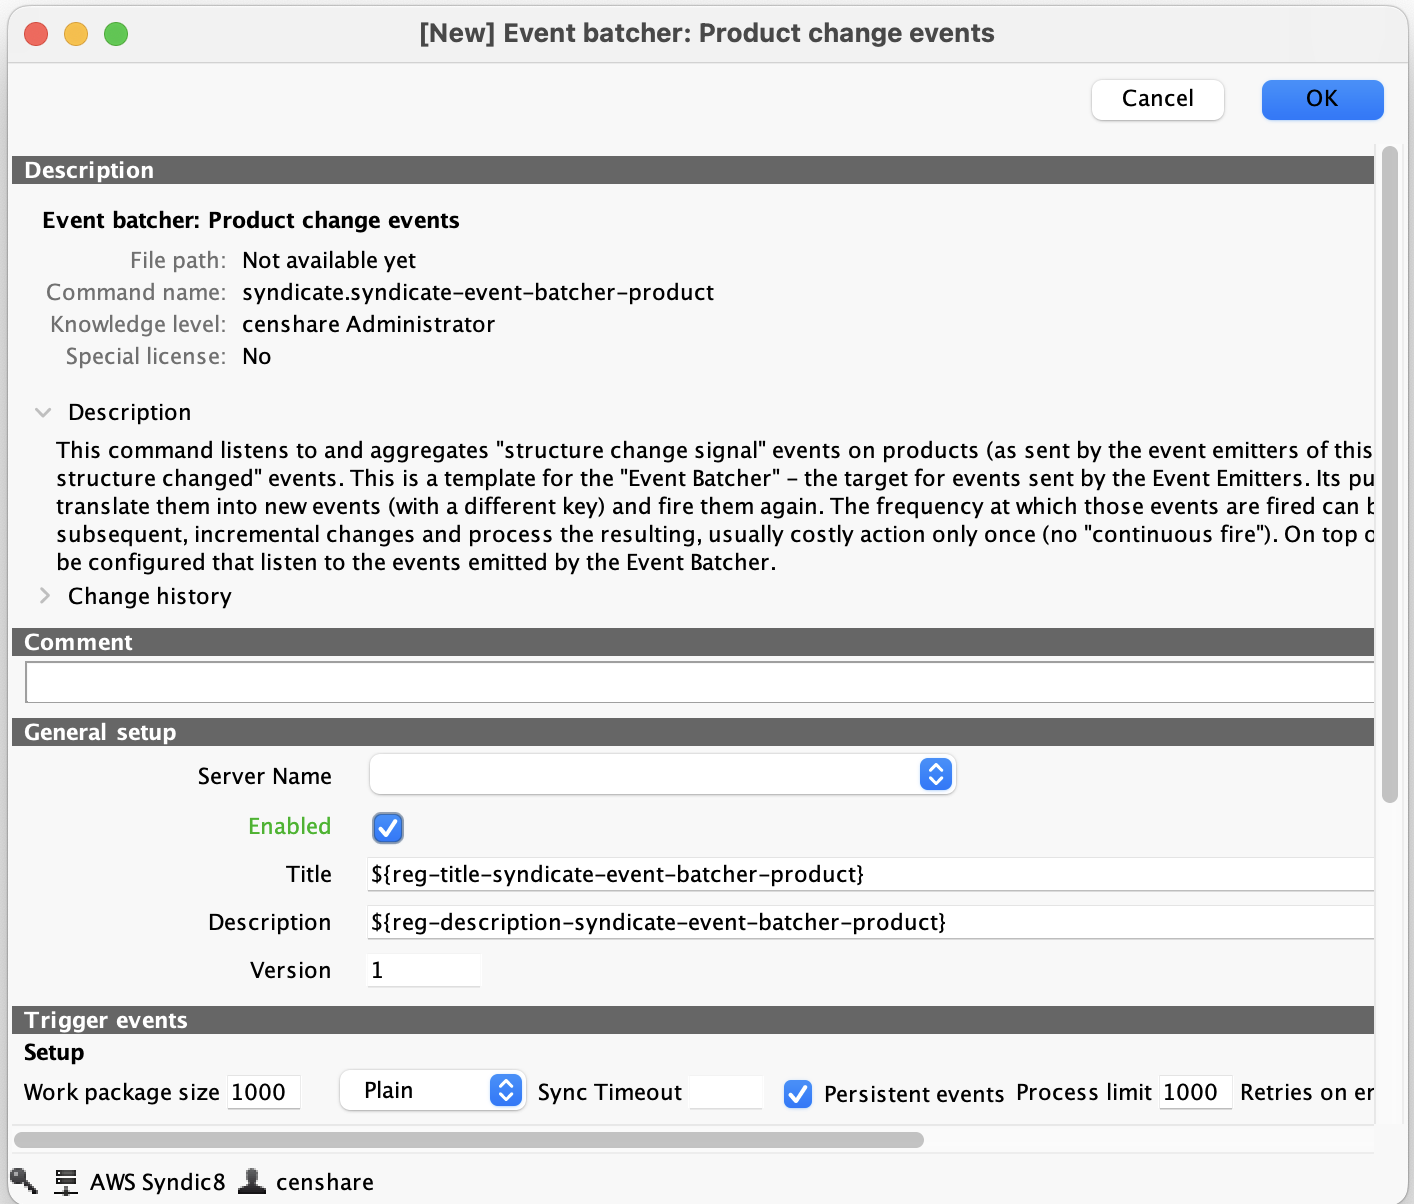Click the Work package size field
The height and width of the screenshot is (1204, 1414).
[263, 1093]
